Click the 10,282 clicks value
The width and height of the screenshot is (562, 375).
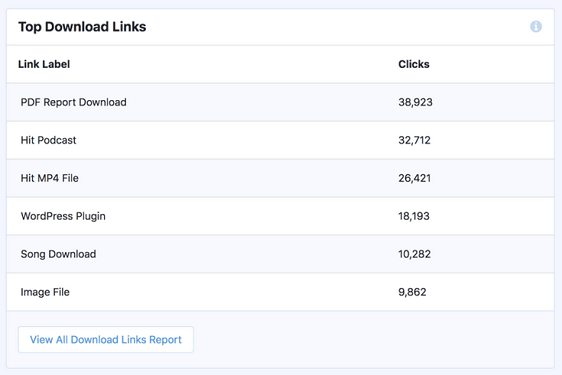click(x=415, y=254)
